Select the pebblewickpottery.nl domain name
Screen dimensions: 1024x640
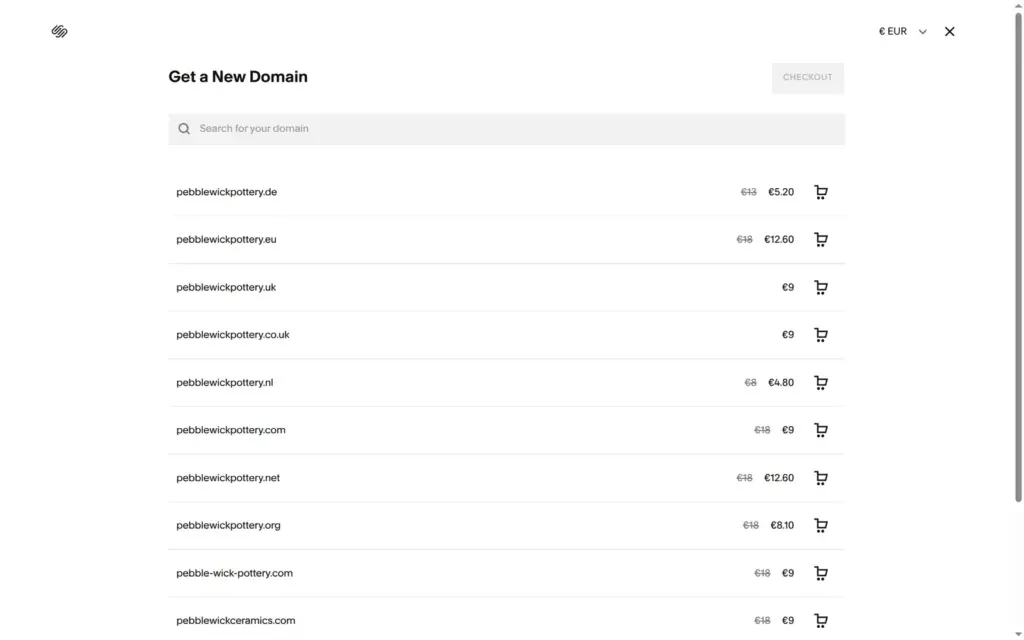click(225, 383)
